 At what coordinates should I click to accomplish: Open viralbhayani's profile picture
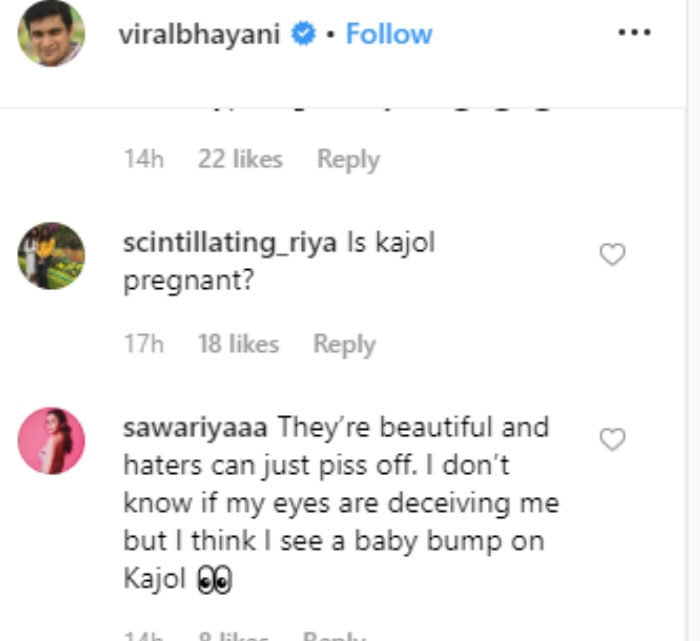pos(51,34)
